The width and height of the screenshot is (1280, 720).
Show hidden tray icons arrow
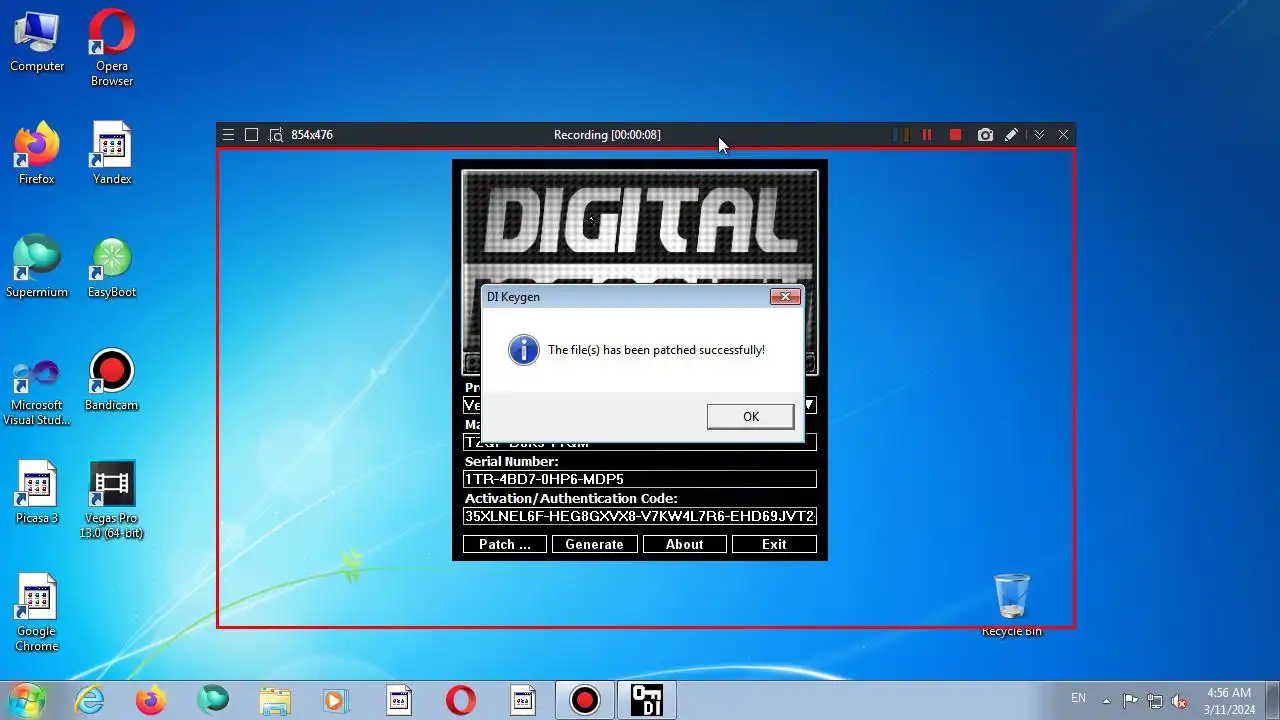click(1106, 701)
